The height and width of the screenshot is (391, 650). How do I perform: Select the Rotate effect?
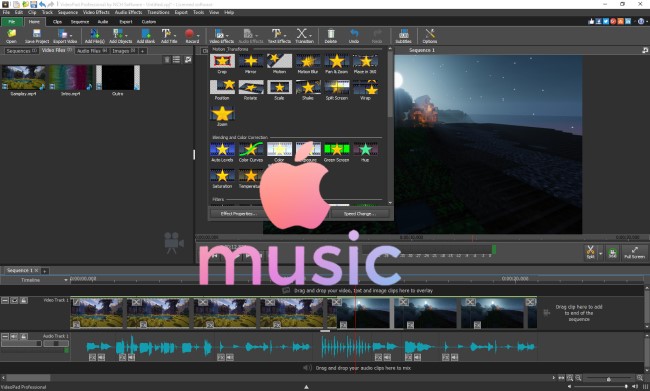point(250,90)
